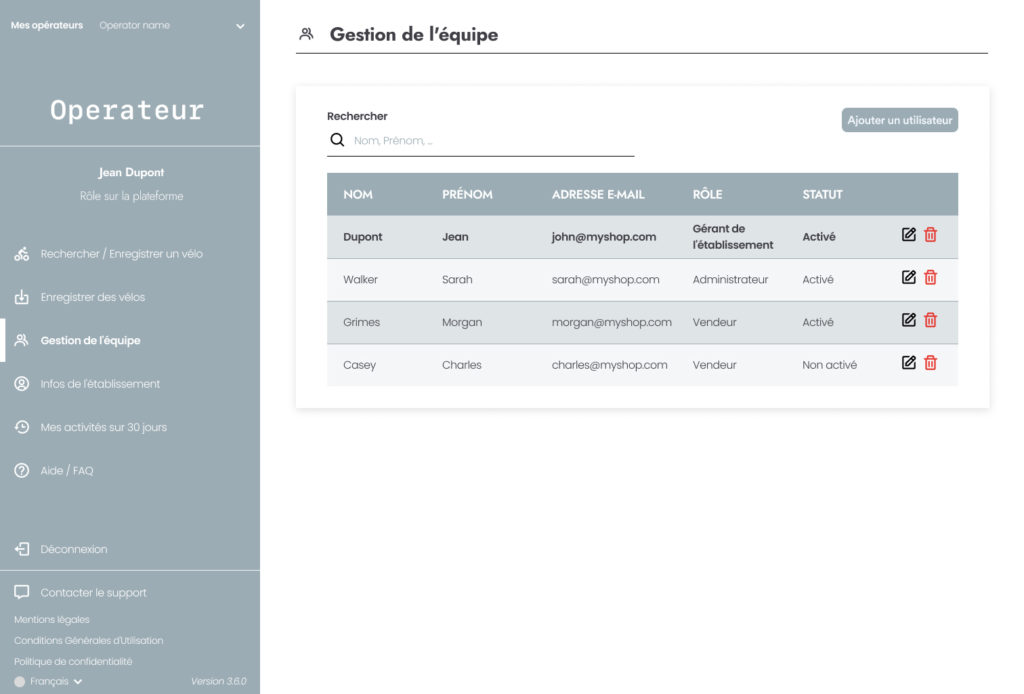Click the STATUT column header

point(822,195)
